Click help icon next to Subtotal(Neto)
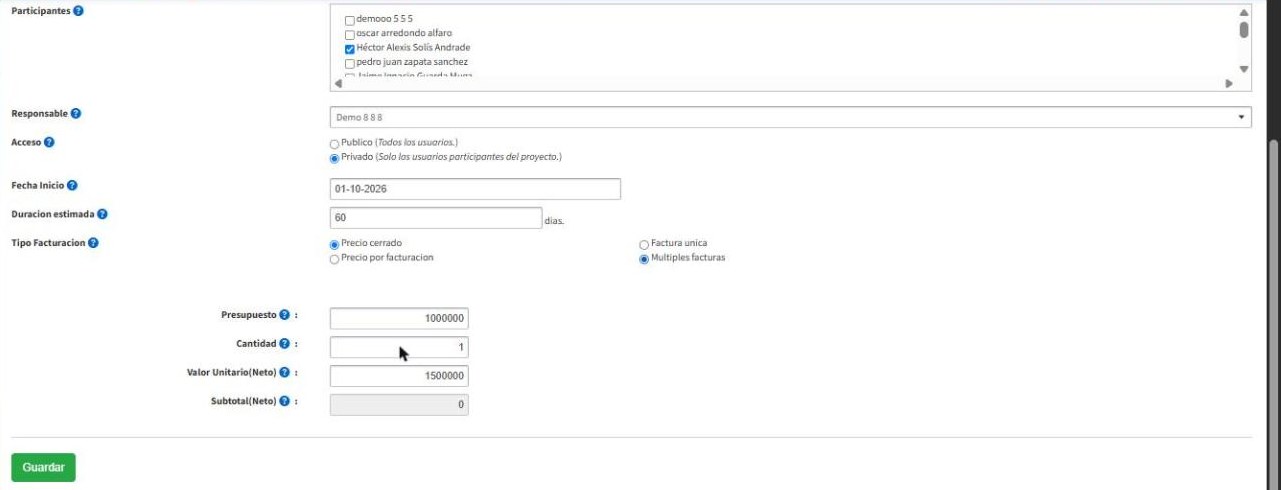The width and height of the screenshot is (1281, 490). 284,402
